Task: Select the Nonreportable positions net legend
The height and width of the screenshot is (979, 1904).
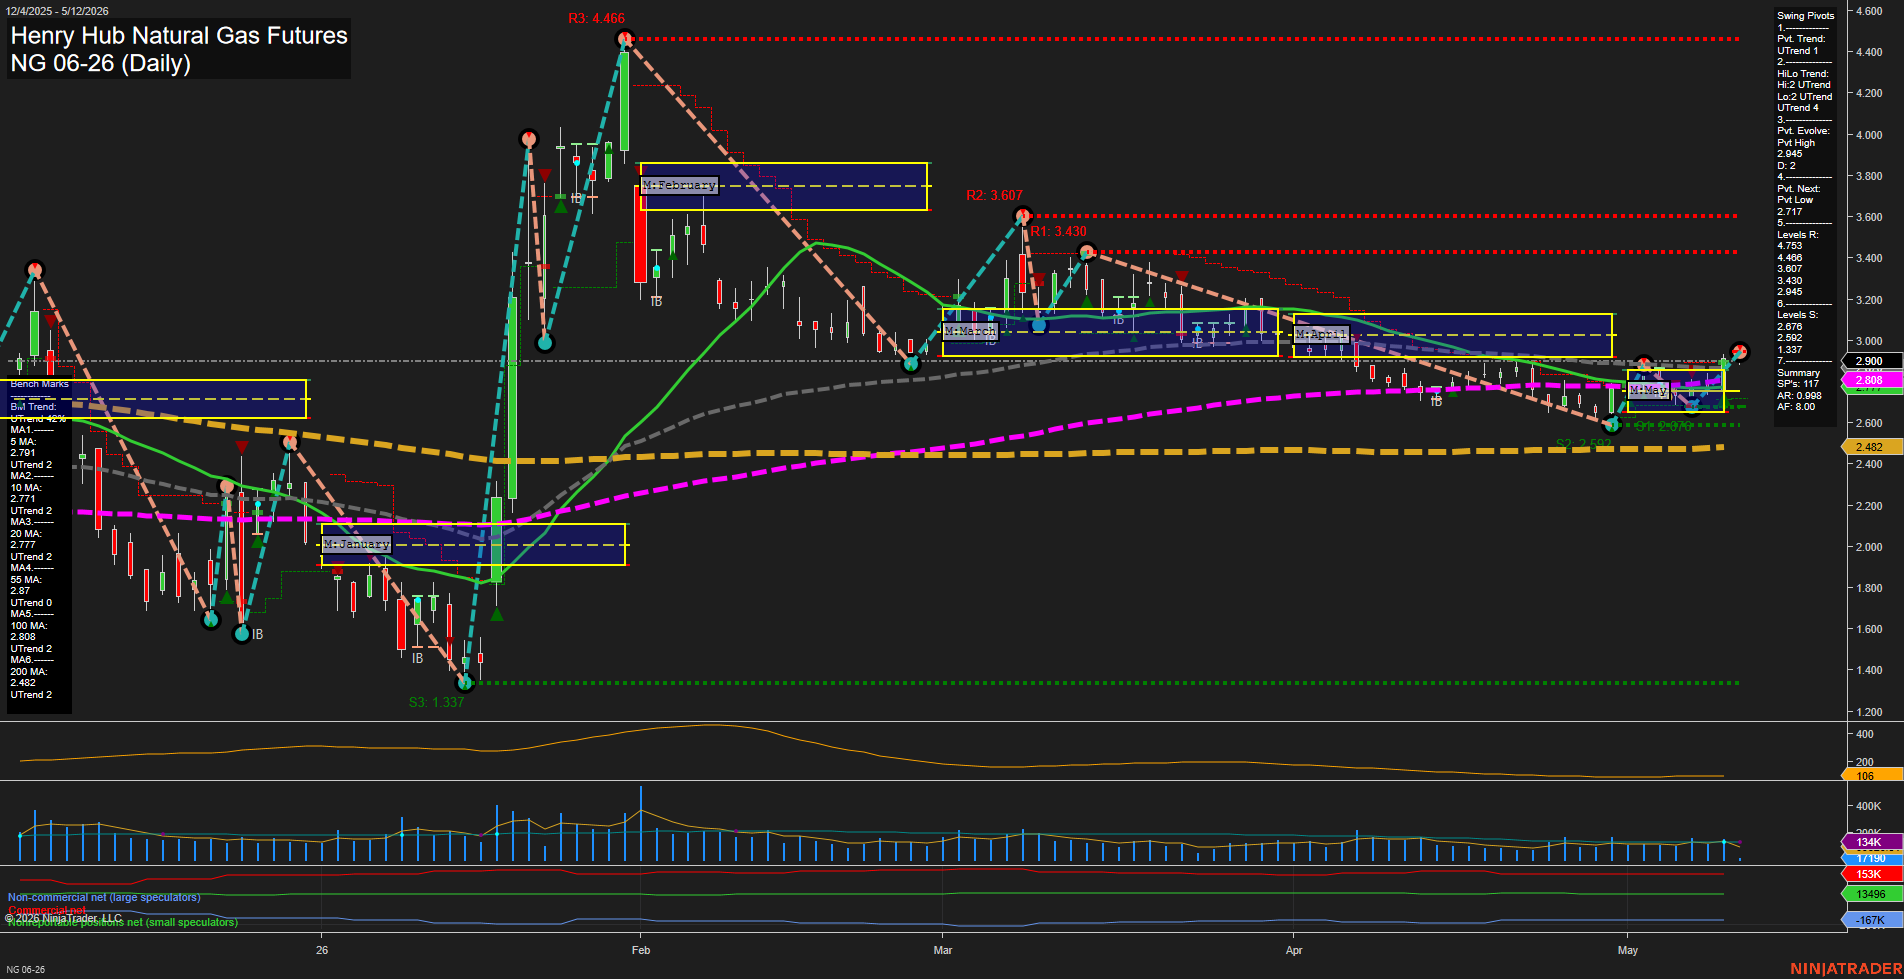Action: (x=123, y=923)
